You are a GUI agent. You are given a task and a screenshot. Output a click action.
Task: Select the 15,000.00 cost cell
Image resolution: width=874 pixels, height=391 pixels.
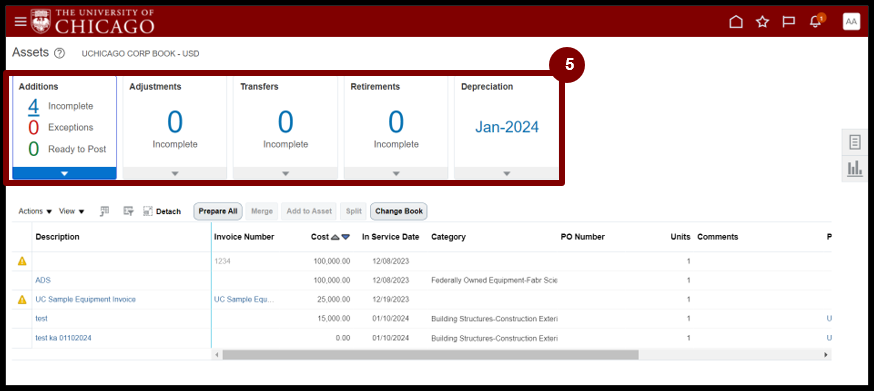(x=334, y=318)
